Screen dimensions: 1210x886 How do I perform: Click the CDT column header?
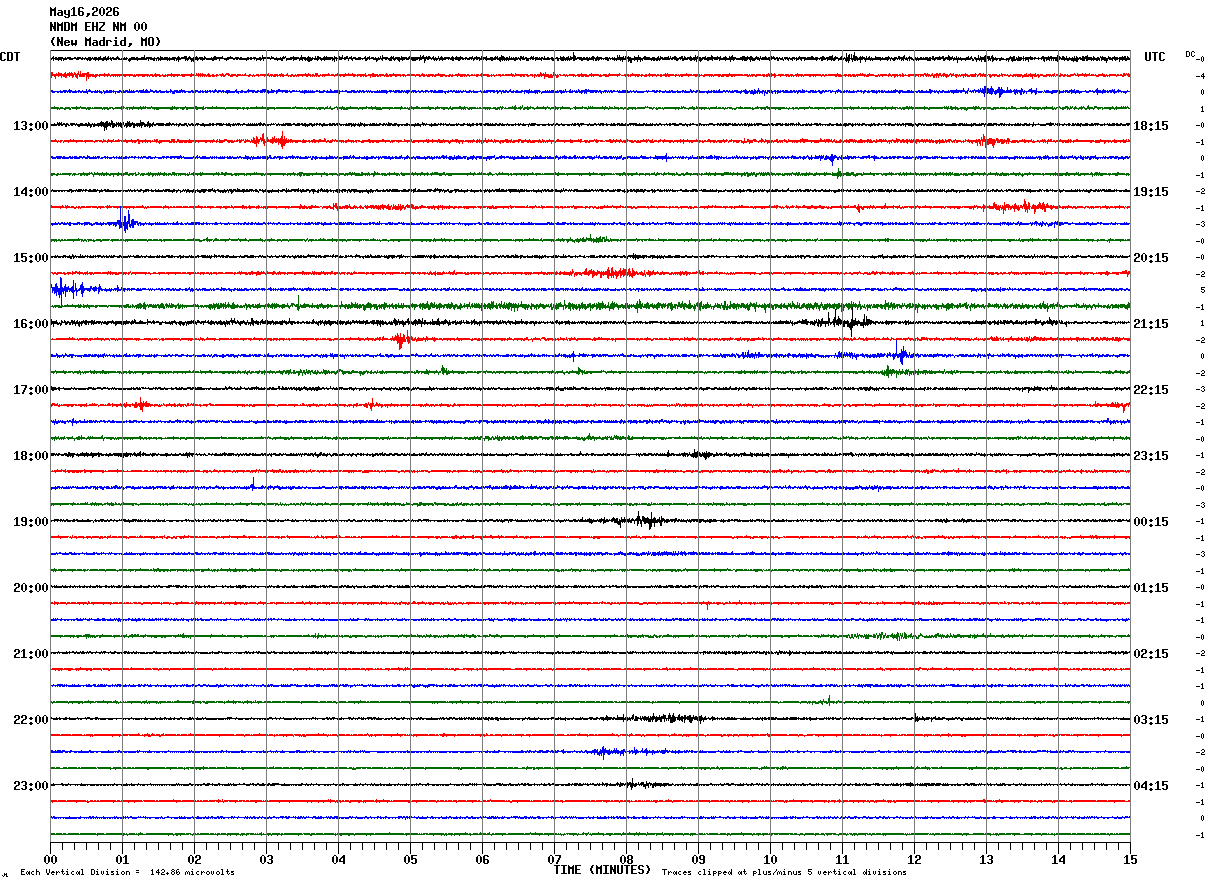click(x=10, y=57)
